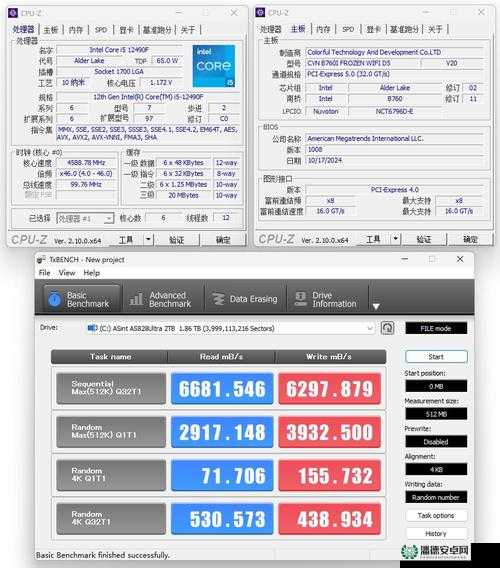Click the Random Max(512K) Q1T1 task button
Image resolution: width=500 pixels, height=568 pixels.
coord(111,432)
